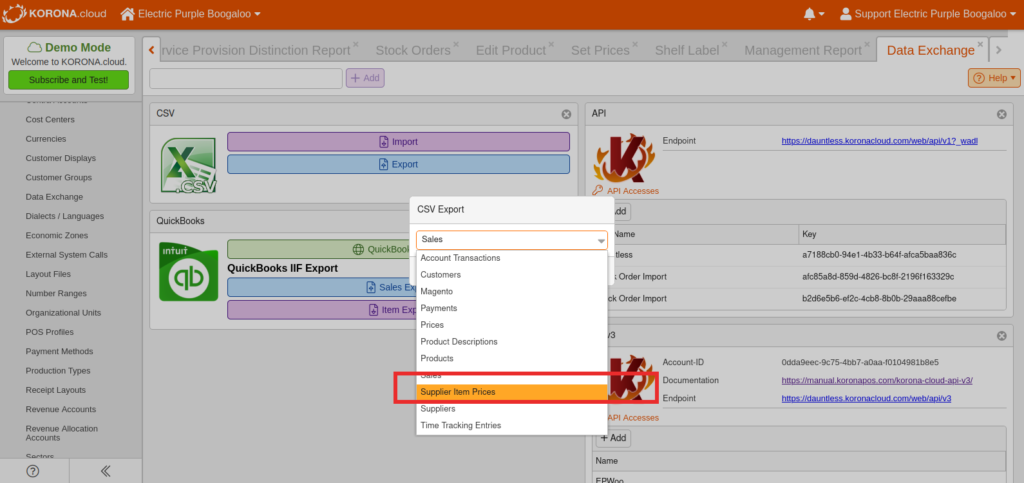Click the Excel CSV icon
The image size is (1024, 483).
[x=189, y=165]
